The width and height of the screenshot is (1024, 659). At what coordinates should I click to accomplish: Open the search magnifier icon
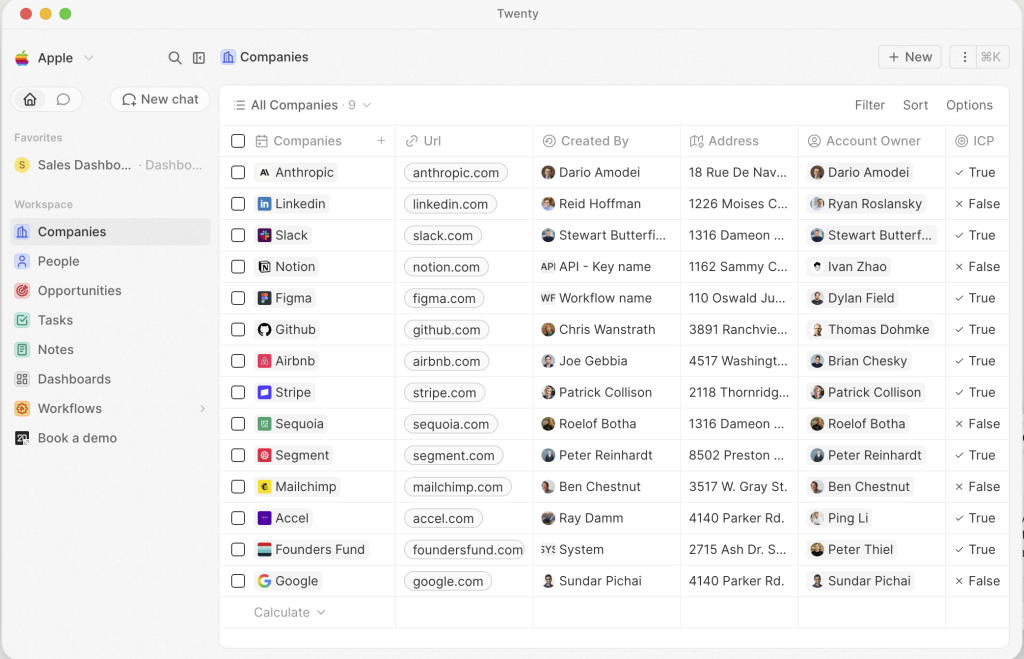(x=175, y=57)
